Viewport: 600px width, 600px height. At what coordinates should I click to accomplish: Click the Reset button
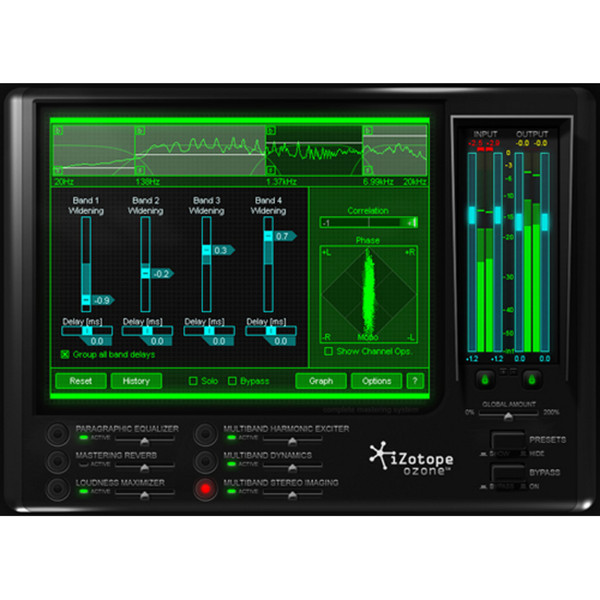click(80, 381)
